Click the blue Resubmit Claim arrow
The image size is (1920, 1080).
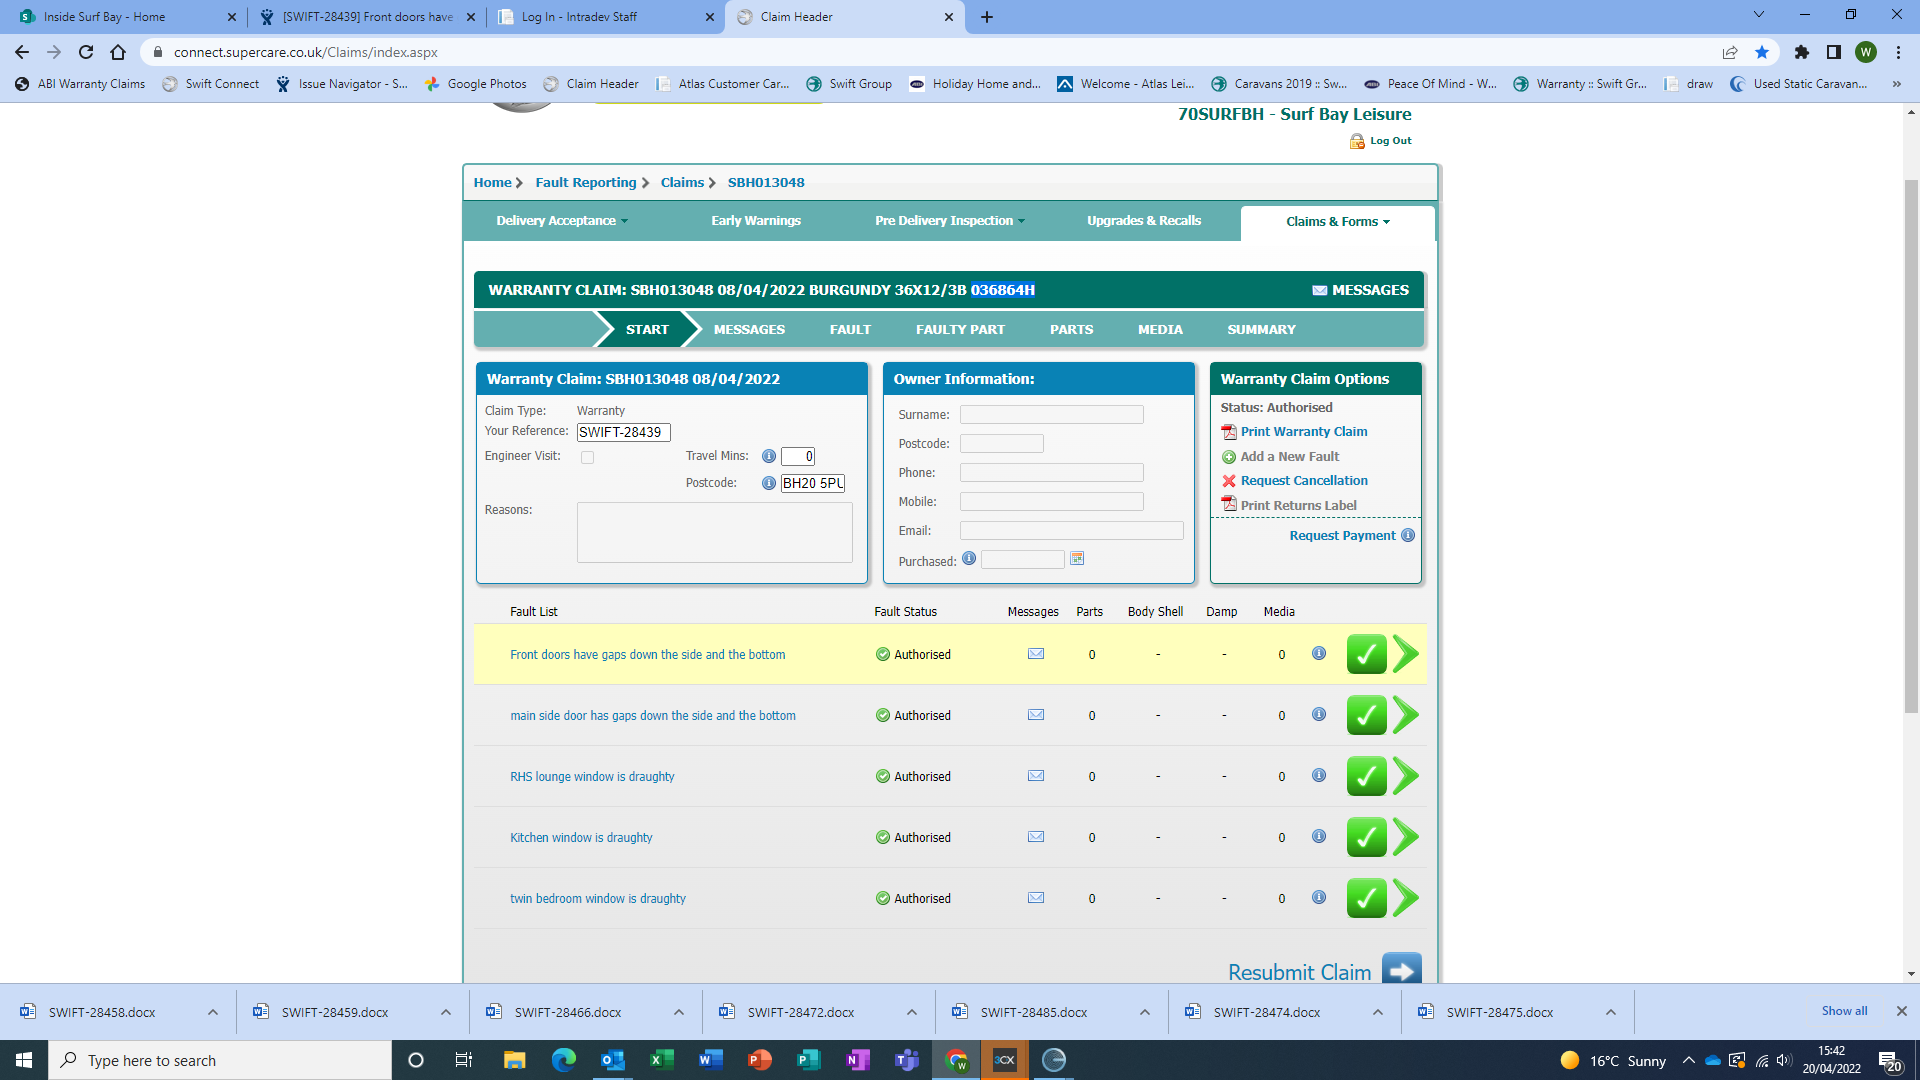pyautogui.click(x=1401, y=970)
